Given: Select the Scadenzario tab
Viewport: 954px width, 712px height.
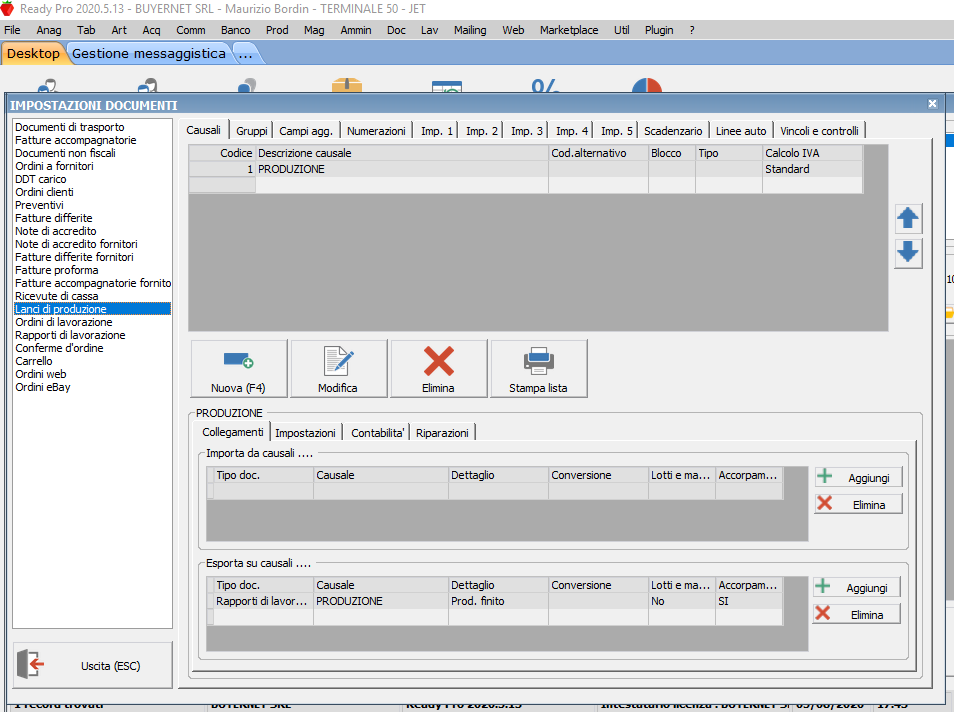Looking at the screenshot, I should [673, 131].
